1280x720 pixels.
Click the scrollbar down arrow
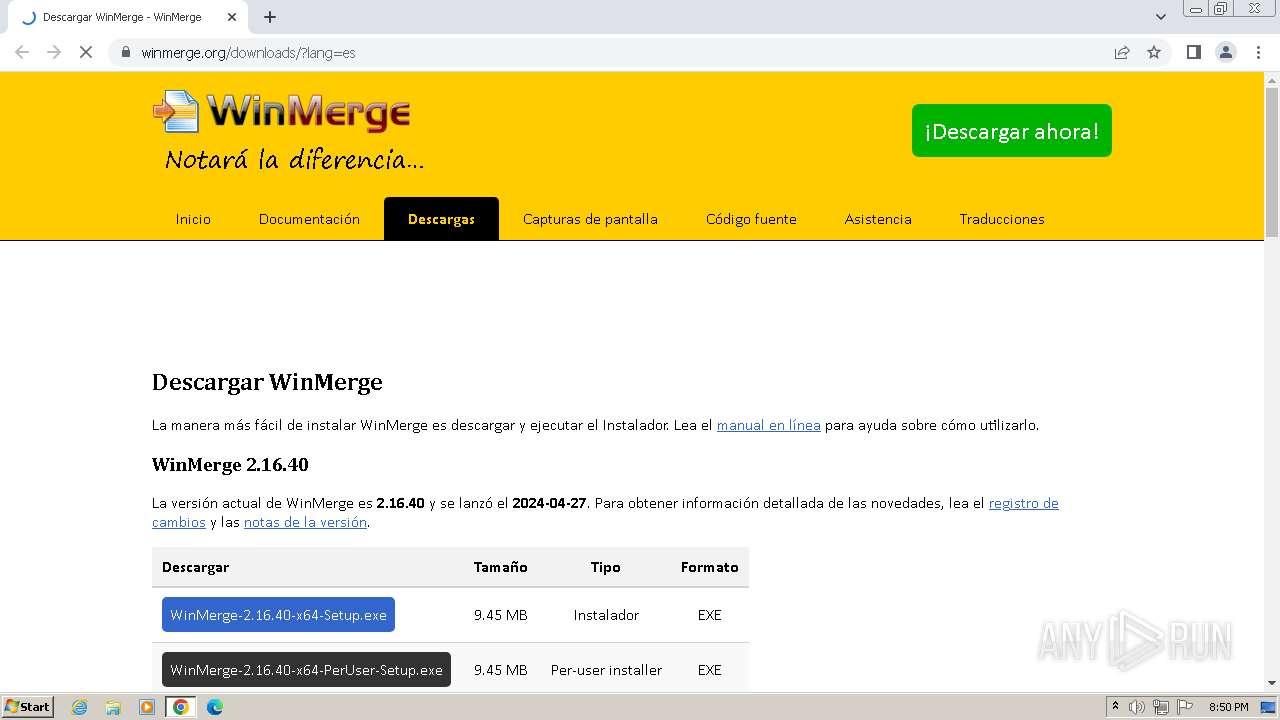pos(1272,683)
